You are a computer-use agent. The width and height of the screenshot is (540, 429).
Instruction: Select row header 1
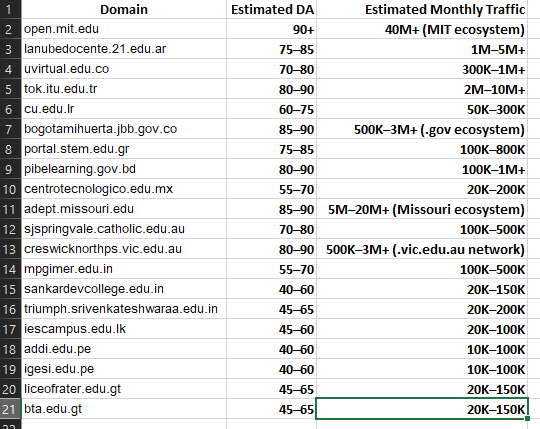(x=10, y=9)
